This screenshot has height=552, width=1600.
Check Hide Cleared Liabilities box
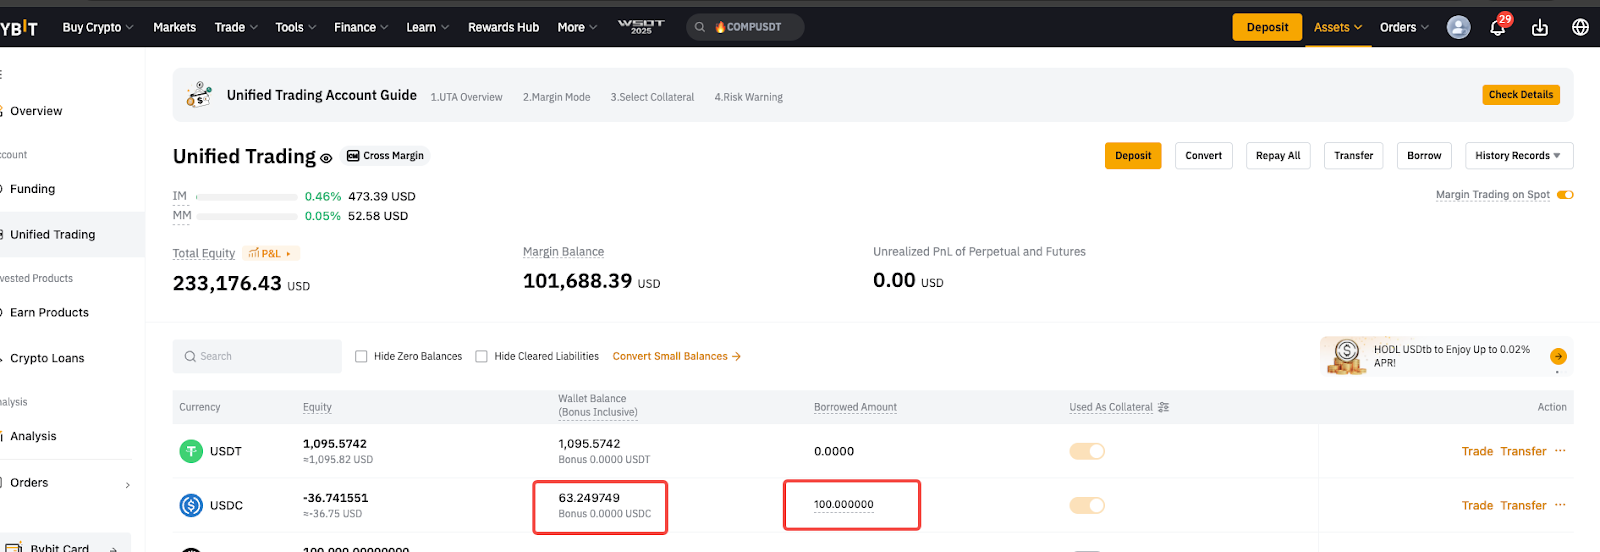pyautogui.click(x=481, y=356)
